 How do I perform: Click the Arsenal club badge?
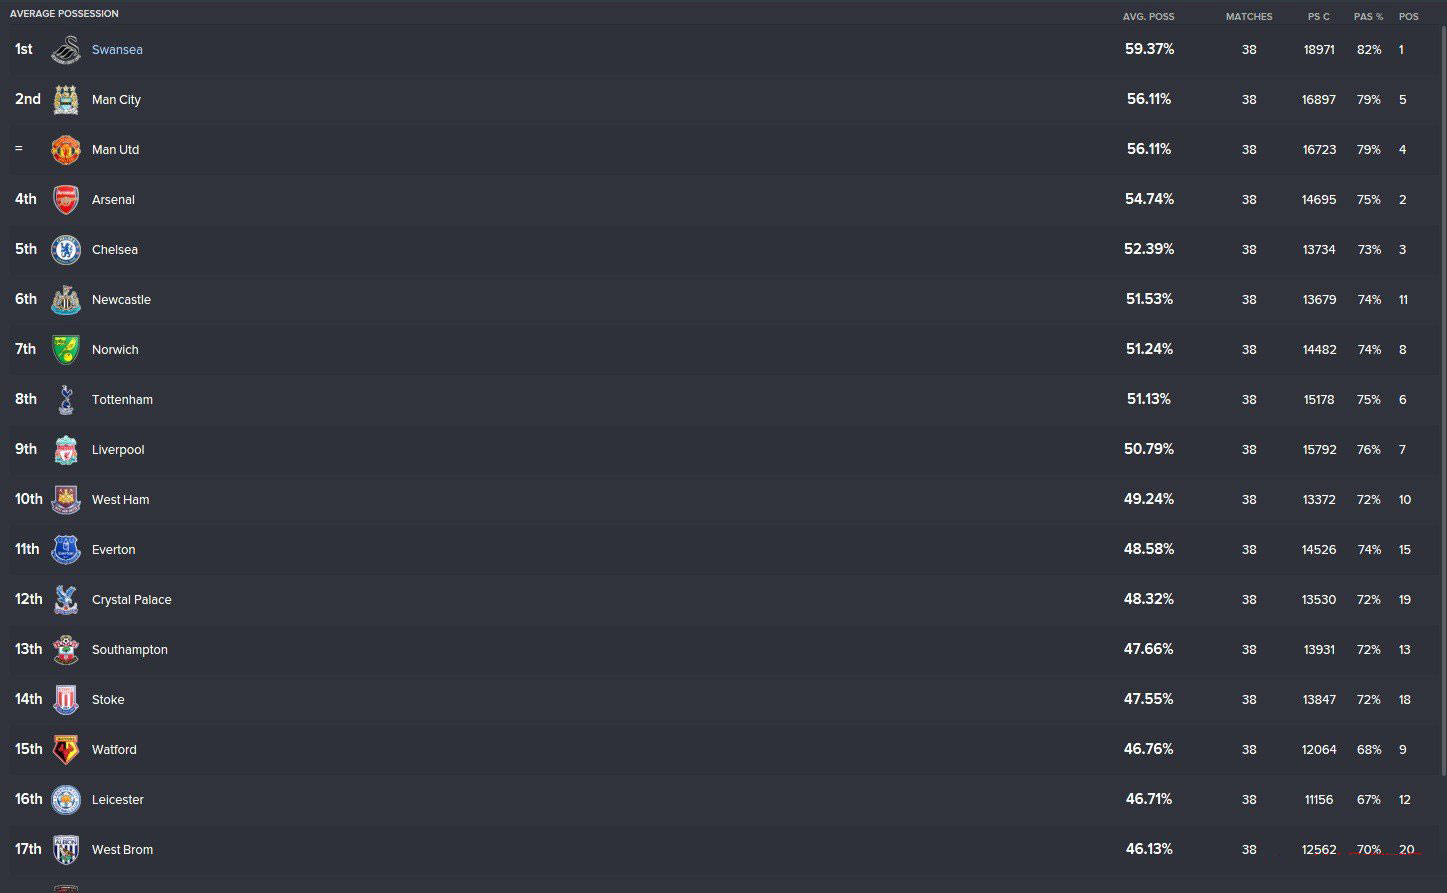click(66, 200)
